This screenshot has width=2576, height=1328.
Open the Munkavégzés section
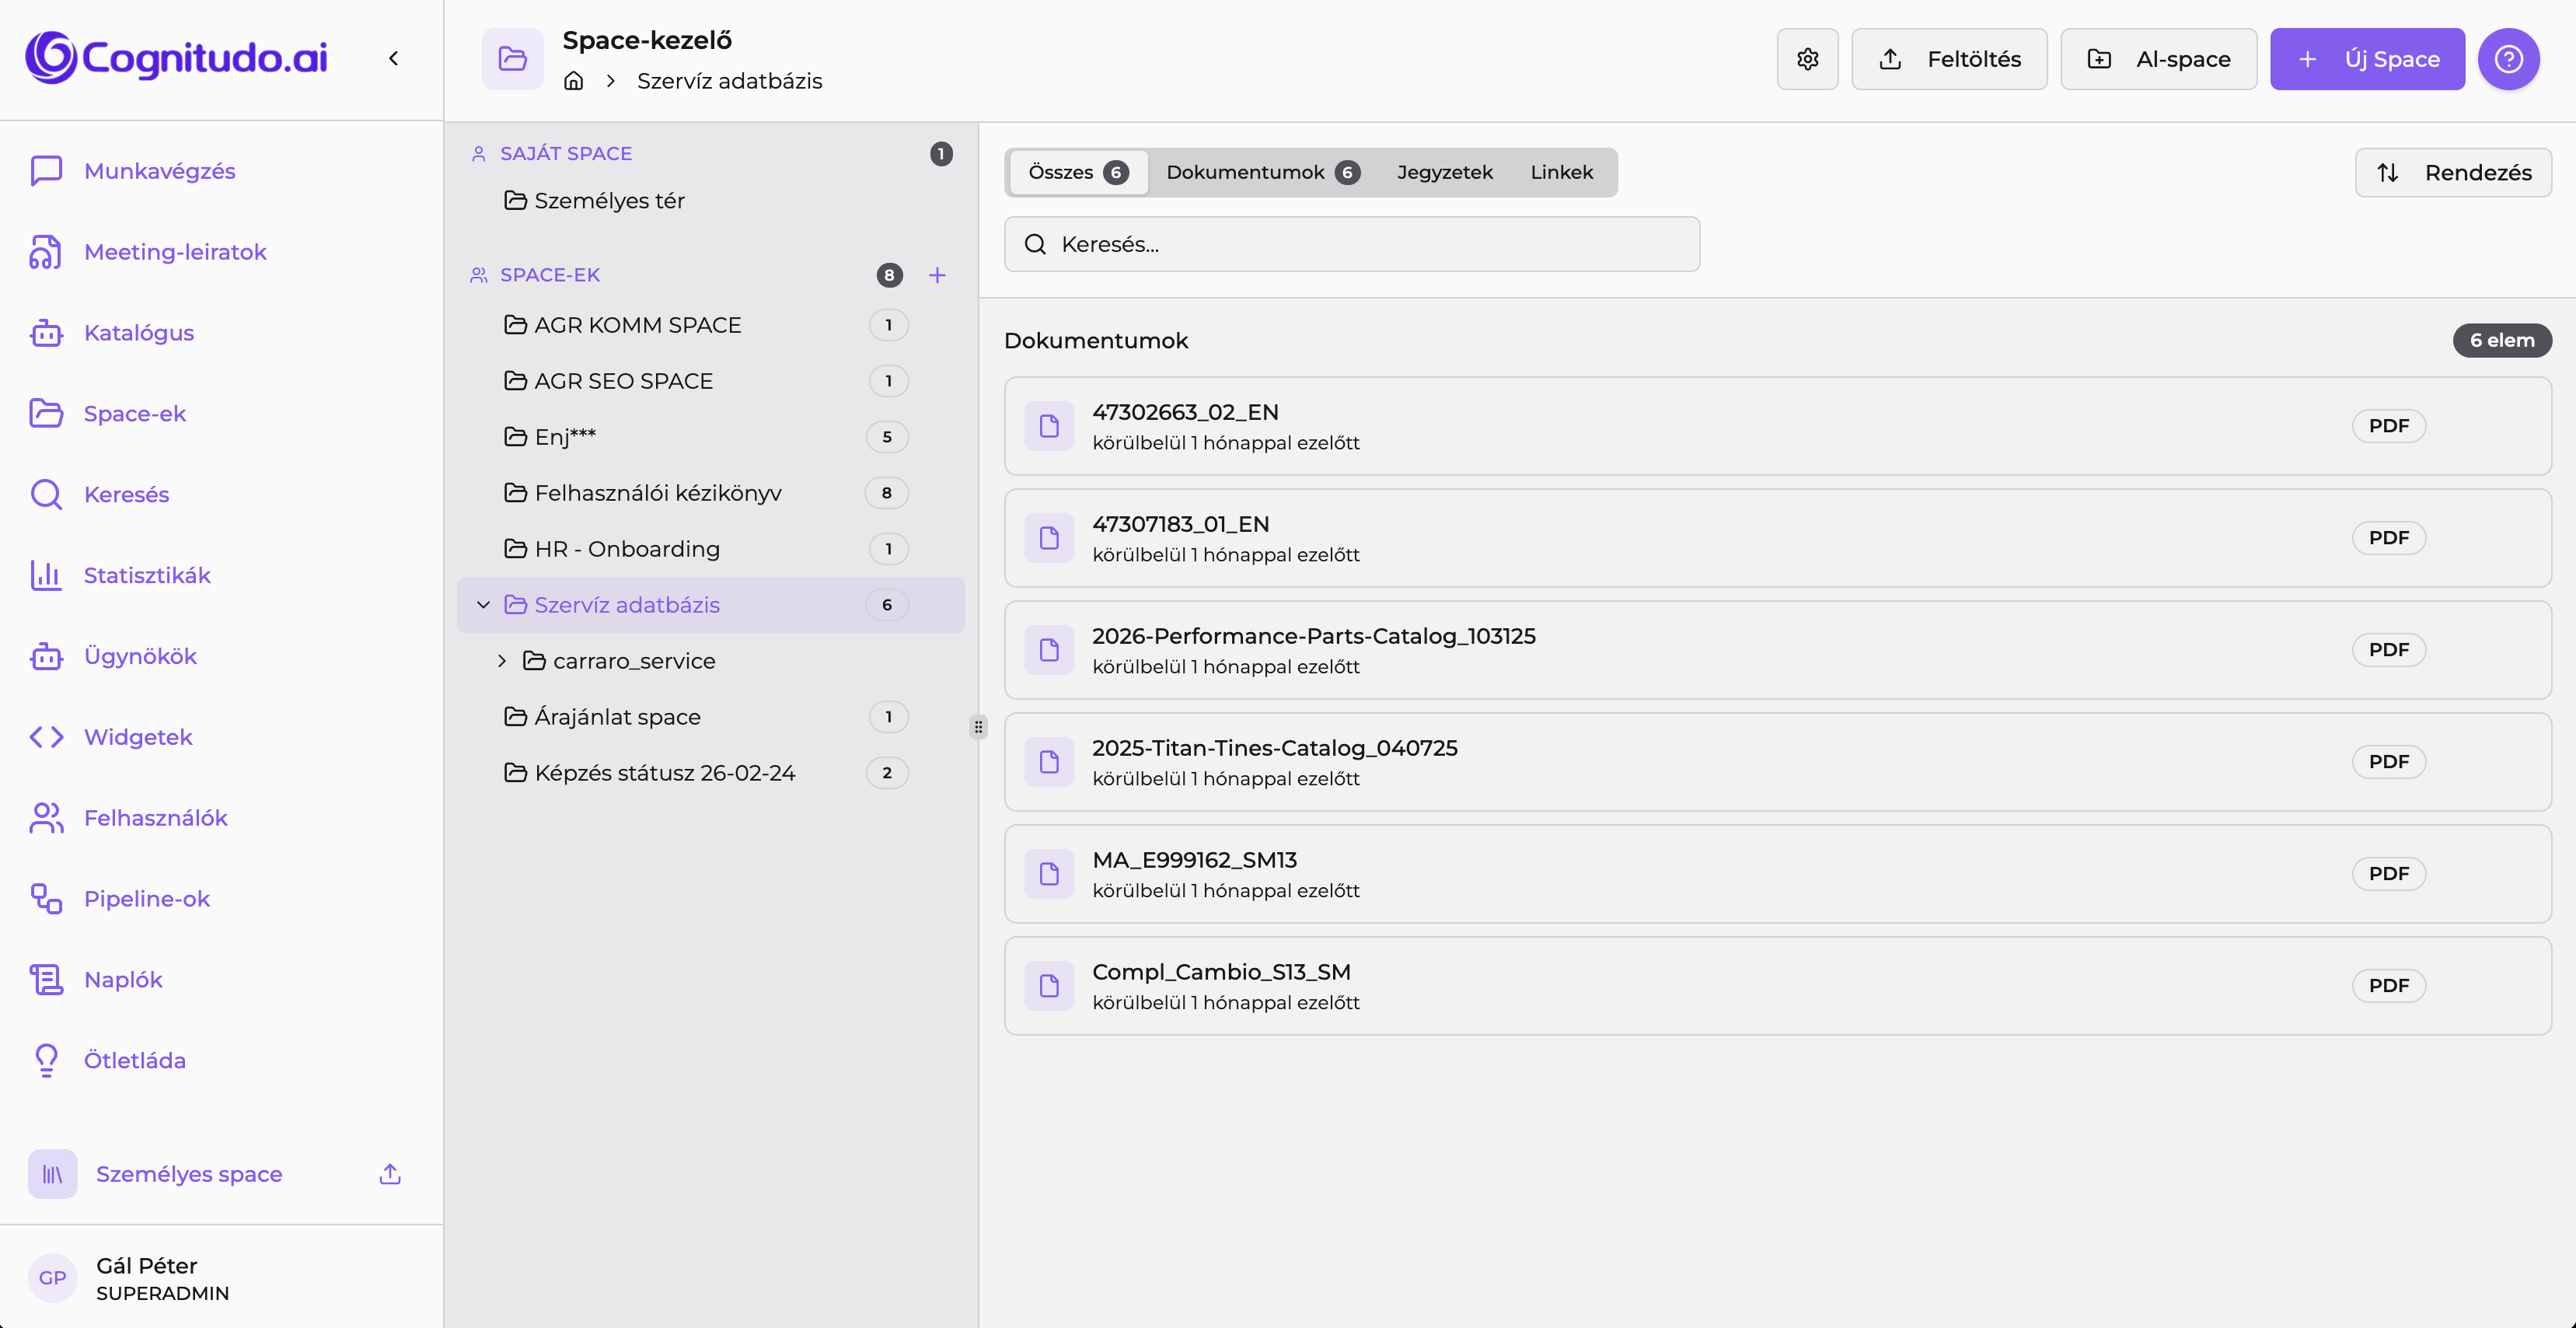(x=159, y=170)
